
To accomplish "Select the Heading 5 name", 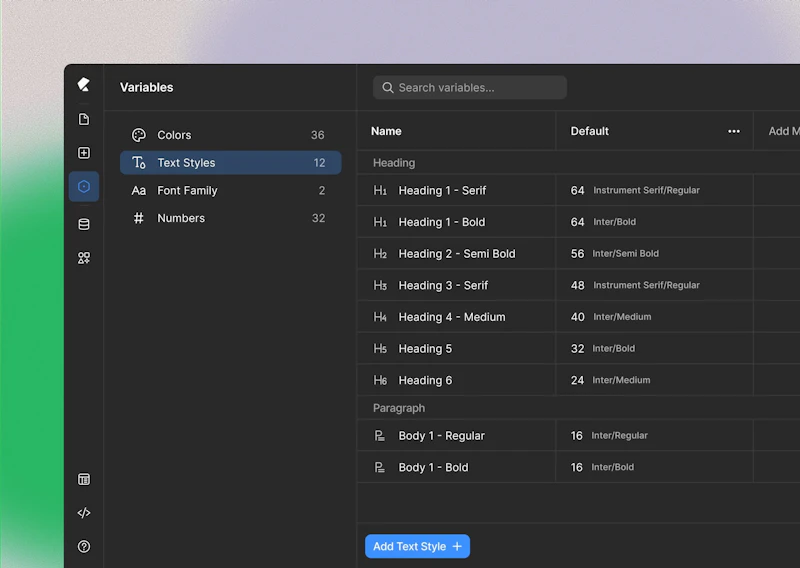I will 425,349.
